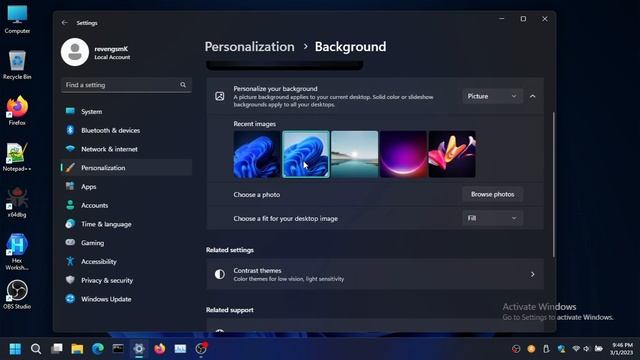This screenshot has height=360, width=640.
Task: Select the purple glow wallpaper thumbnail
Action: tap(403, 154)
